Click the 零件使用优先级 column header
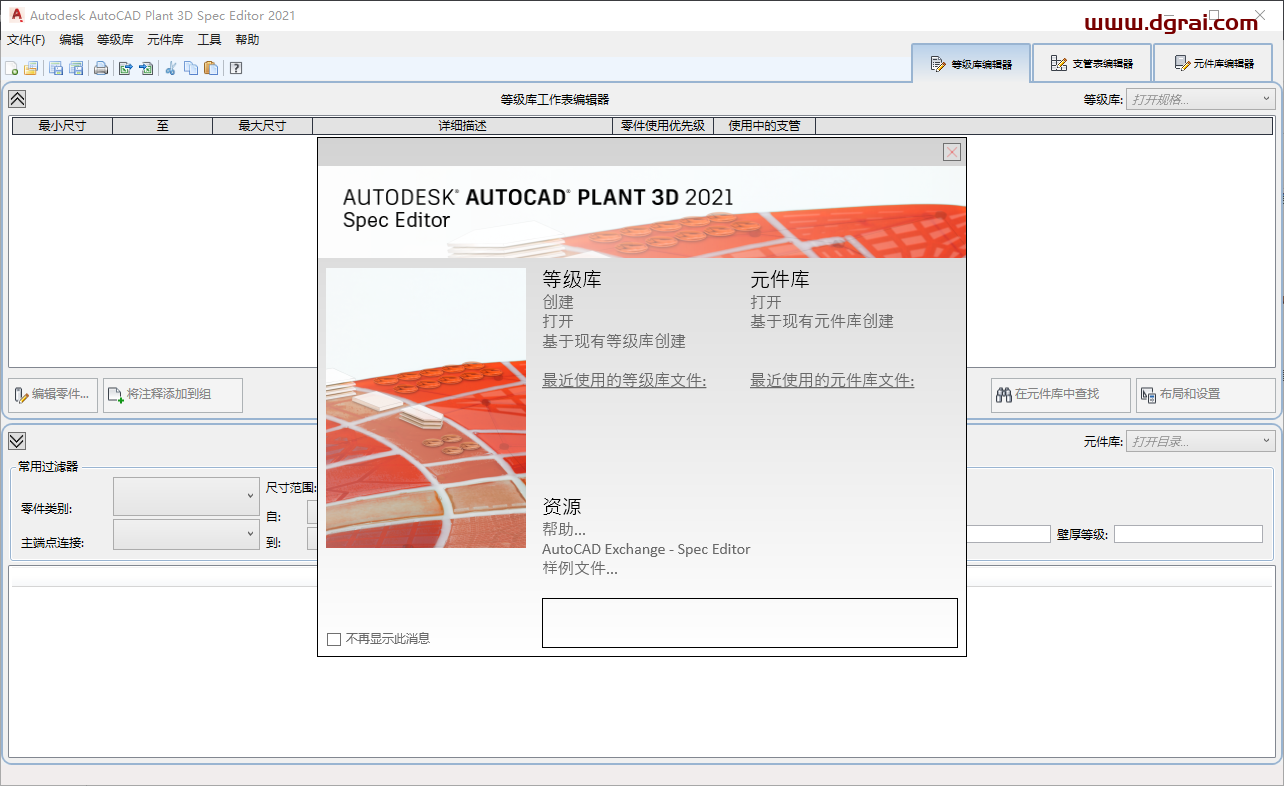This screenshot has height=786, width=1284. [663, 126]
